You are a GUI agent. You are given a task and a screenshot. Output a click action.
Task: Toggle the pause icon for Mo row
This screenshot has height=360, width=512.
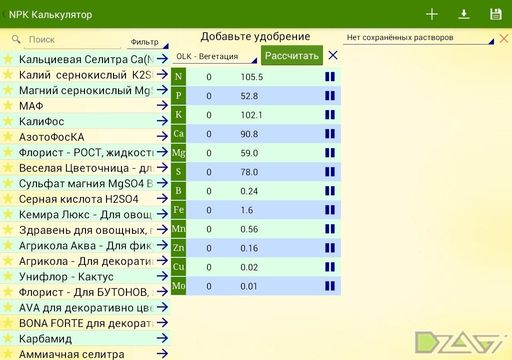[x=330, y=286]
